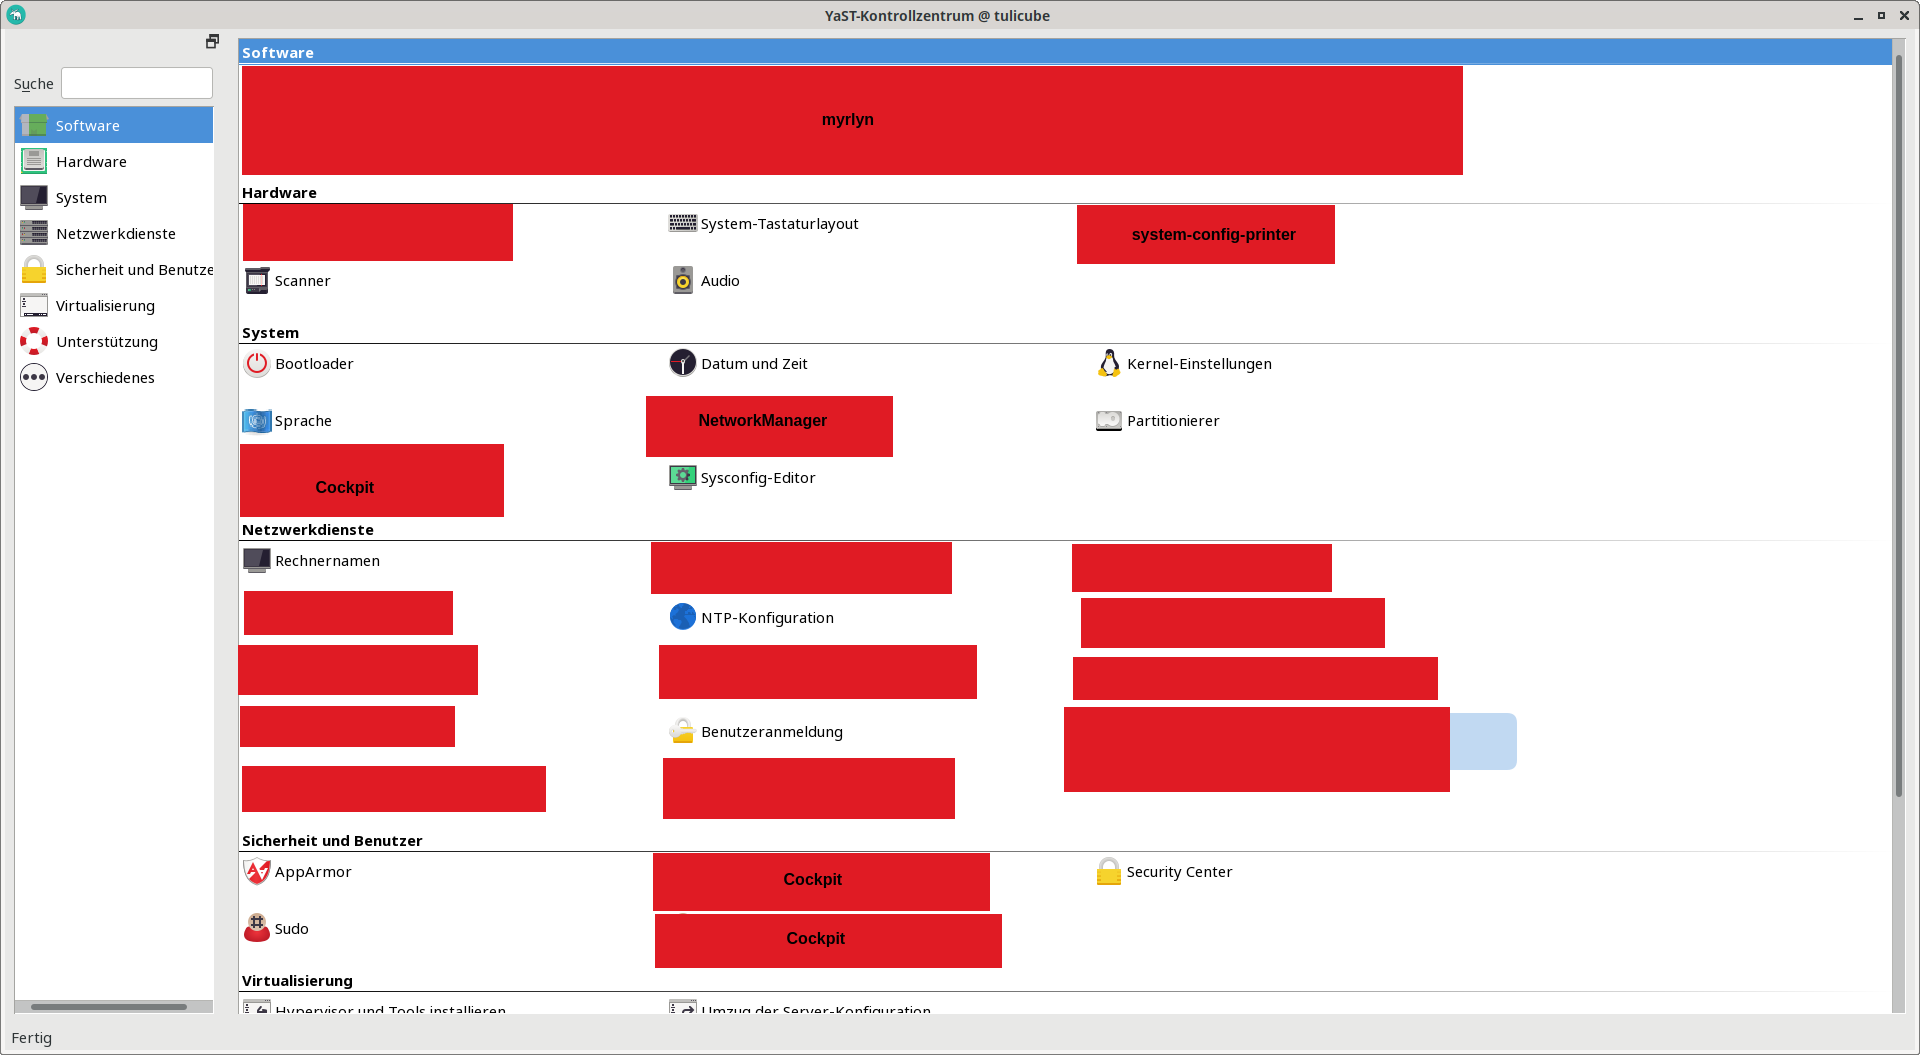Screen dimensions: 1920x1055
Task: Click the detach panel icon above the search
Action: (x=212, y=41)
